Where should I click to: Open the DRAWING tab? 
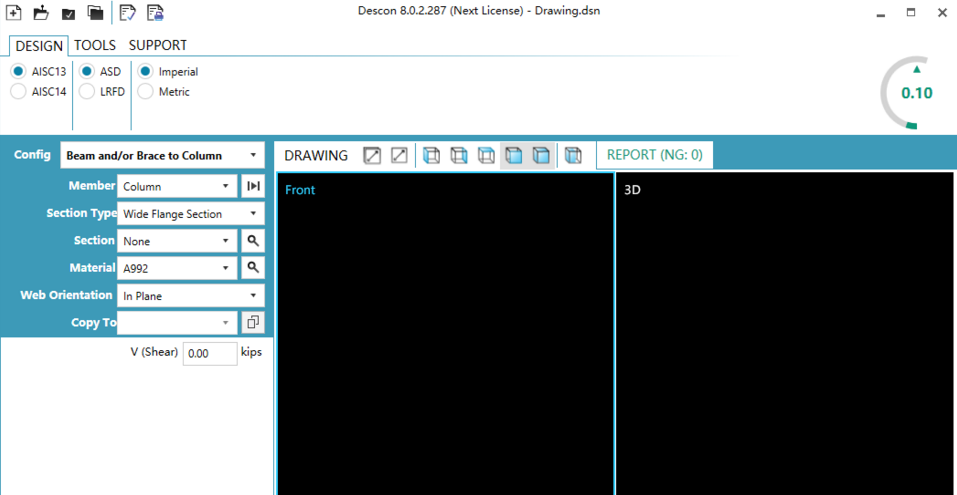[x=316, y=155]
